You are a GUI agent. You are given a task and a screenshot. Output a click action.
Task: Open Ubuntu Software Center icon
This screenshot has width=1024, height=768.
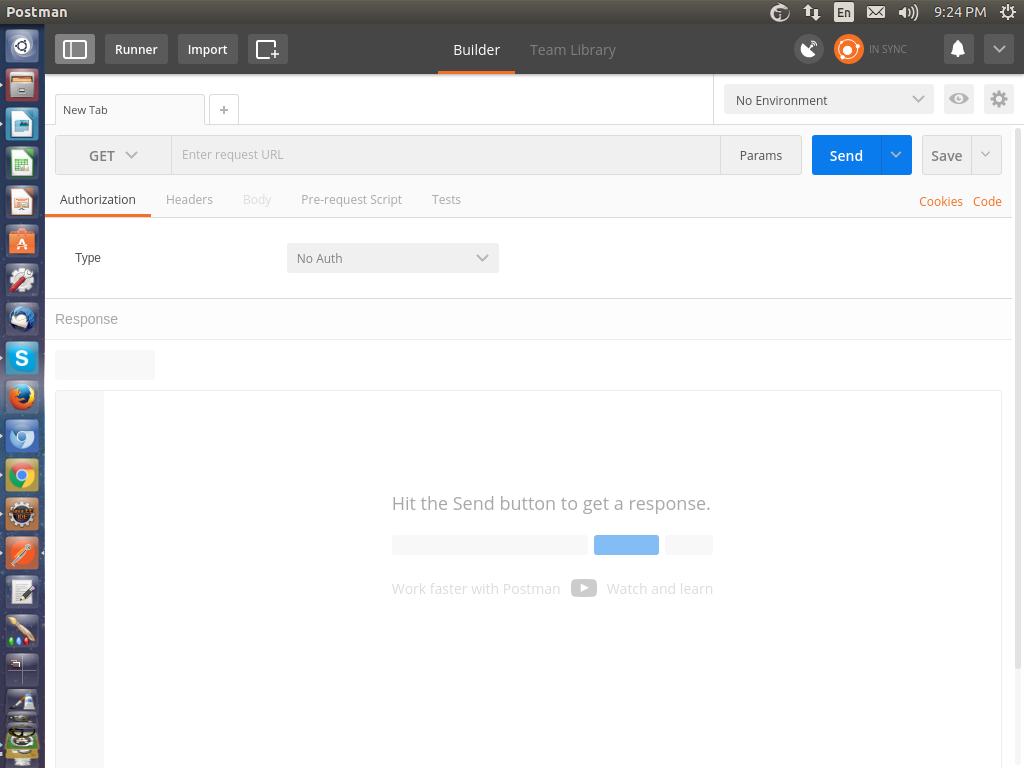pos(22,241)
